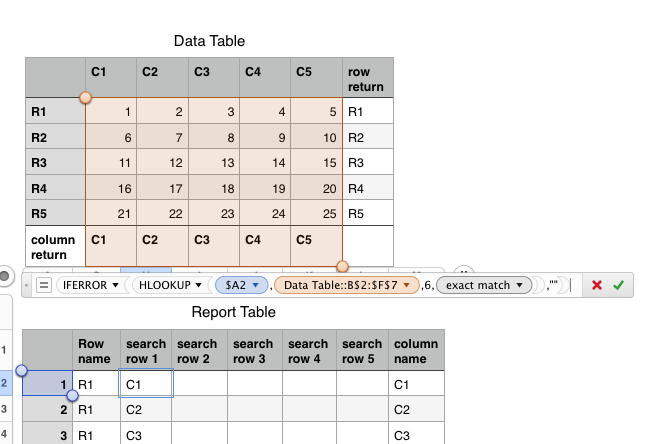Select Data Table header cell C5
This screenshot has width=664, height=444.
tap(316, 78)
